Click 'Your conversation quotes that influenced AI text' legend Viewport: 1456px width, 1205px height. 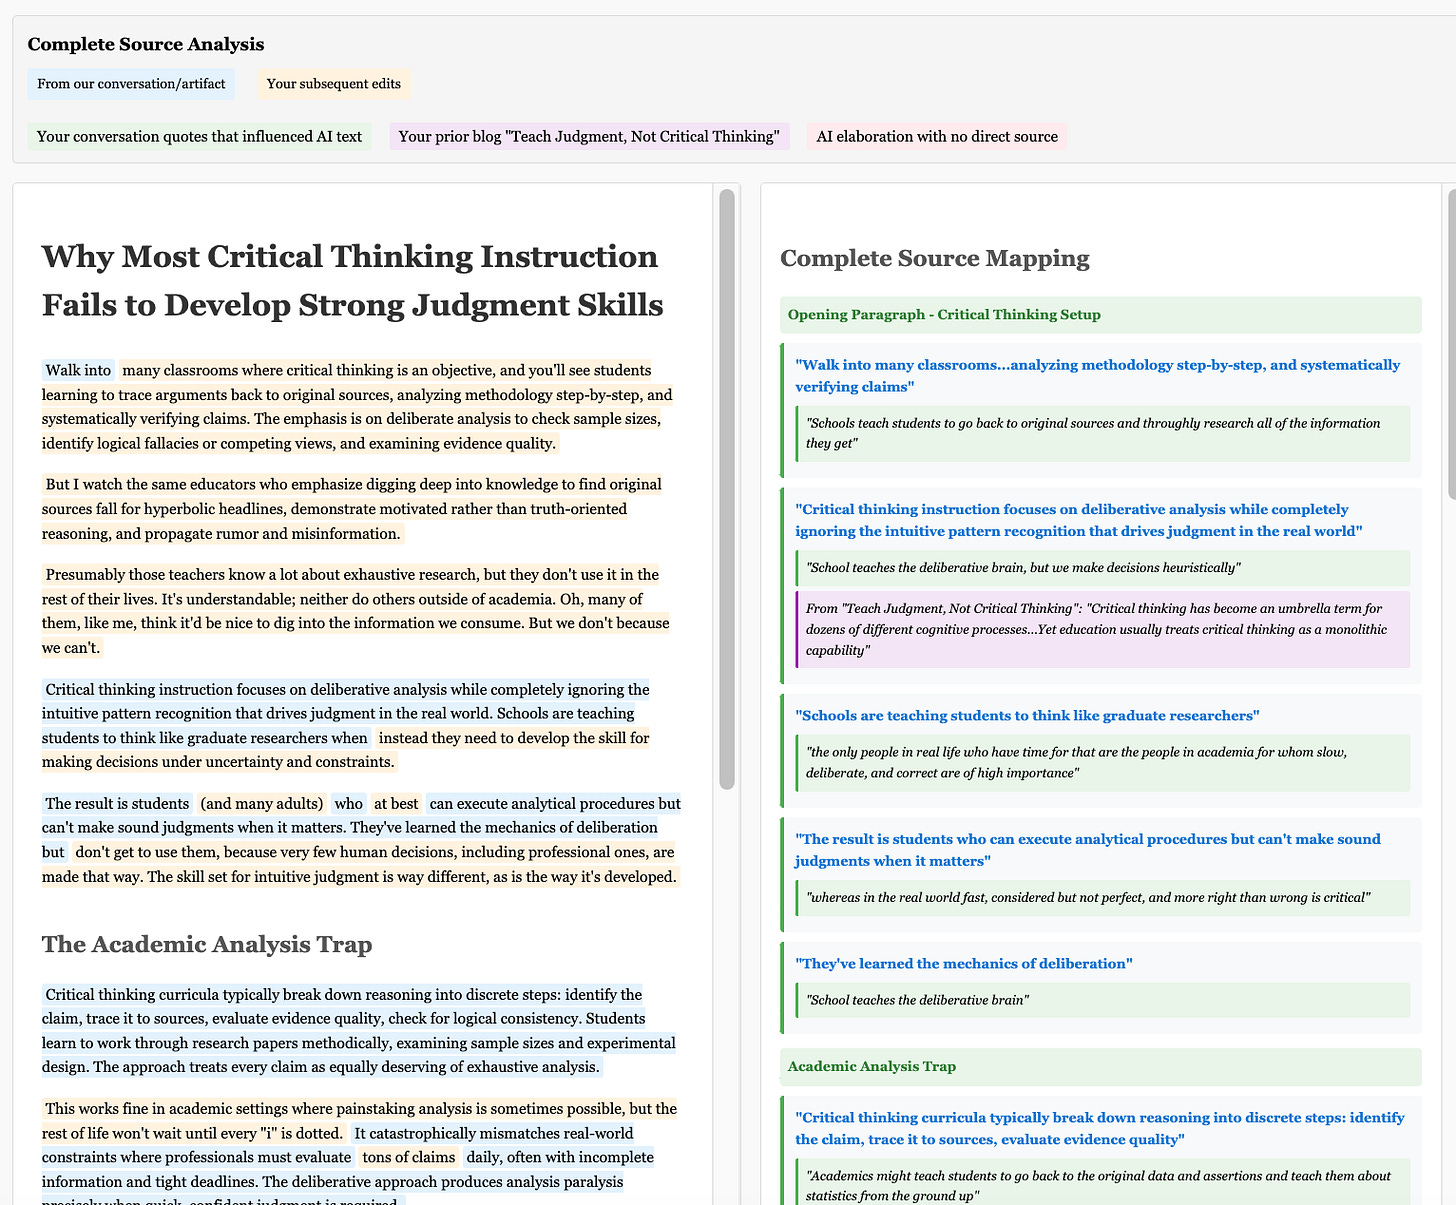click(x=200, y=137)
